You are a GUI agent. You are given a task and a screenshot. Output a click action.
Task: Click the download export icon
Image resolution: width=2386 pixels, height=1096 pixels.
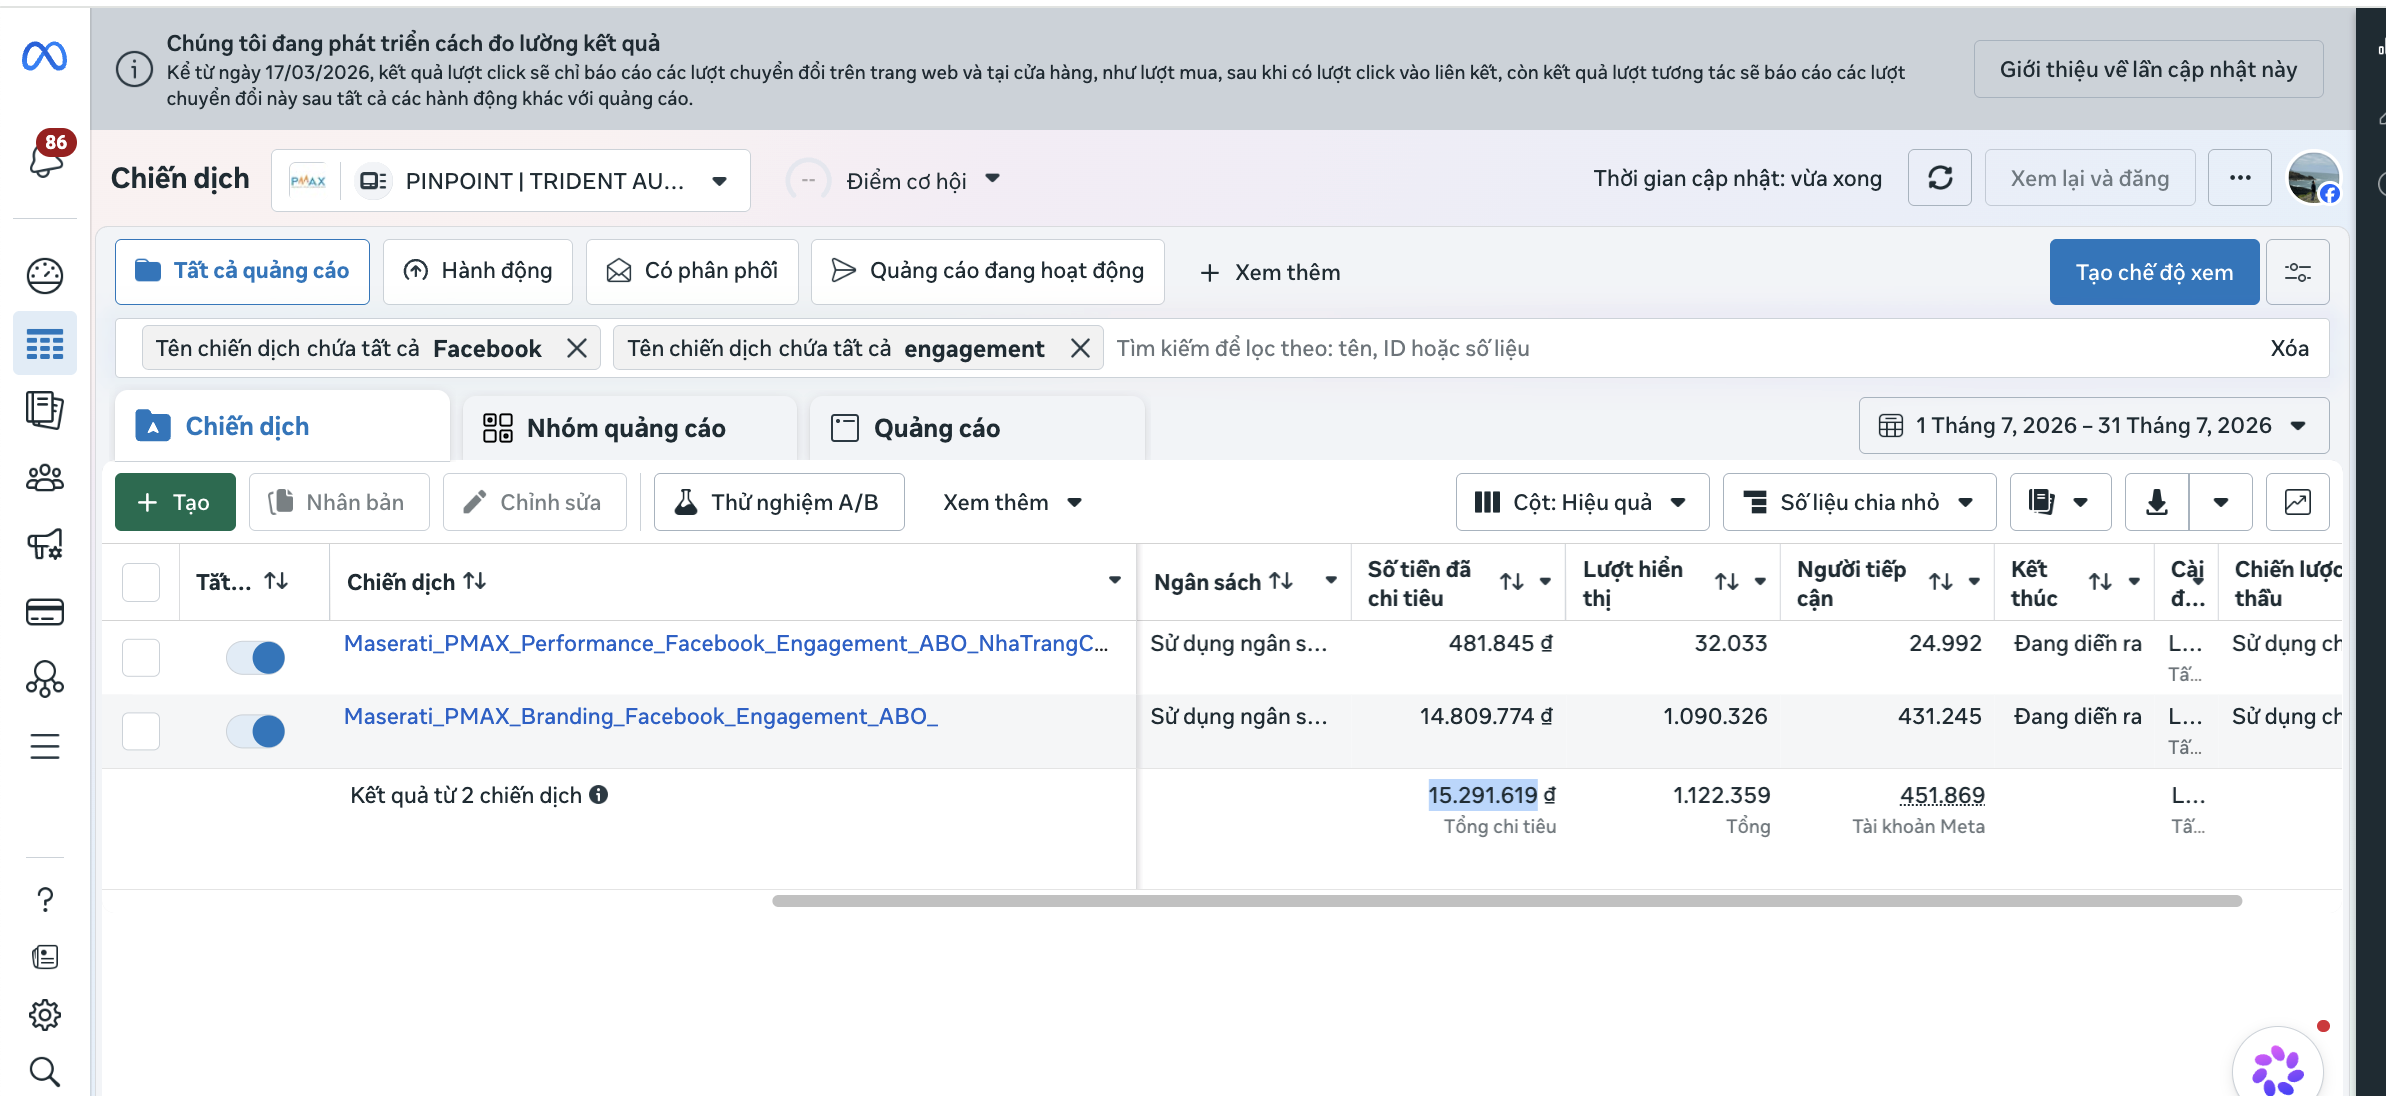pos(2156,502)
